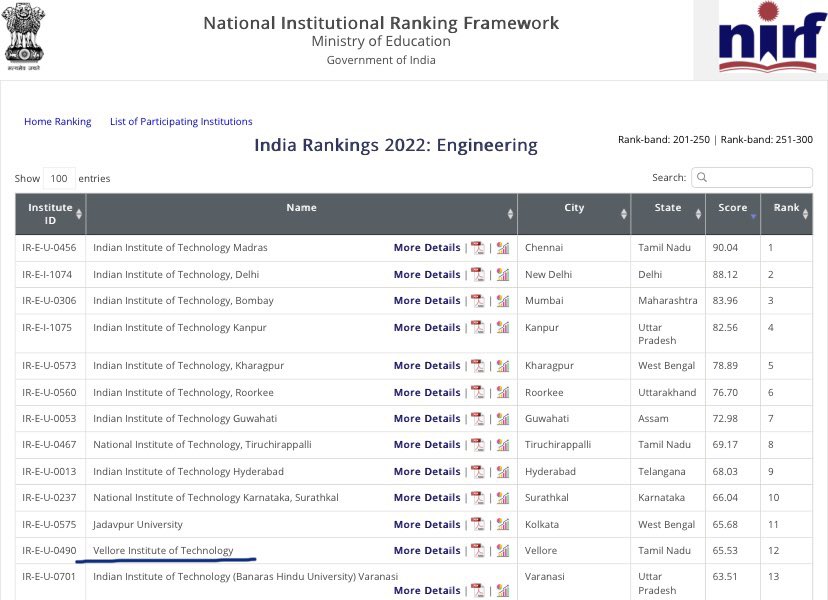Sort table by Name column

pos(302,214)
